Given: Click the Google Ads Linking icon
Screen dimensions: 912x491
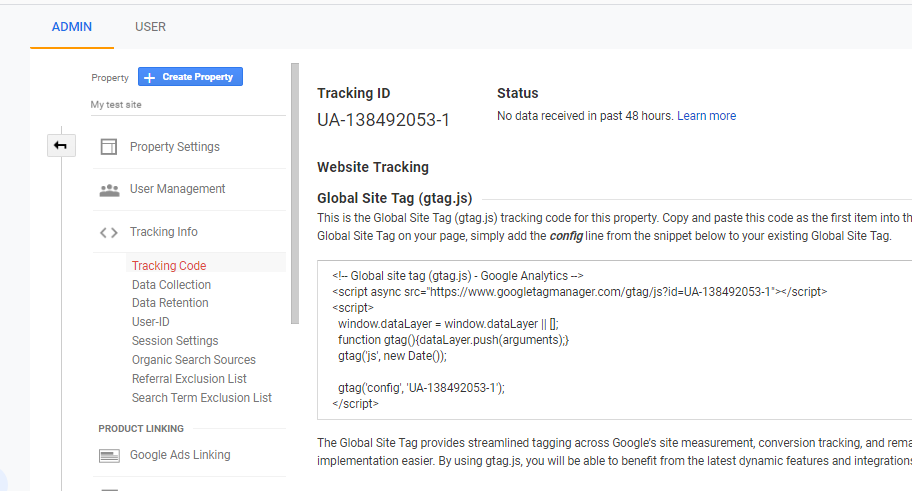Looking at the screenshot, I should tap(109, 456).
